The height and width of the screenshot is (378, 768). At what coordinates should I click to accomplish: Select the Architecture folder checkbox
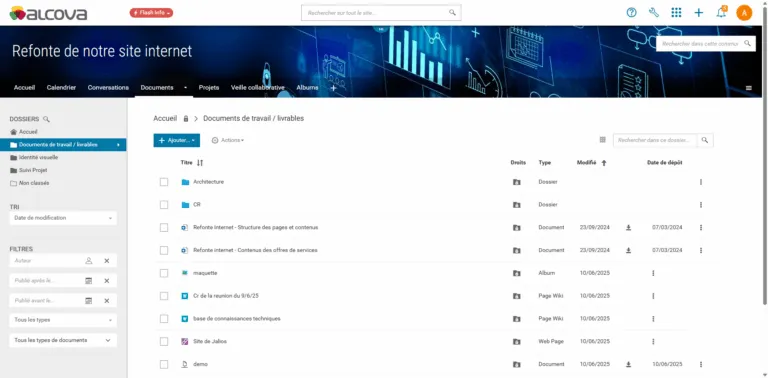pos(164,182)
